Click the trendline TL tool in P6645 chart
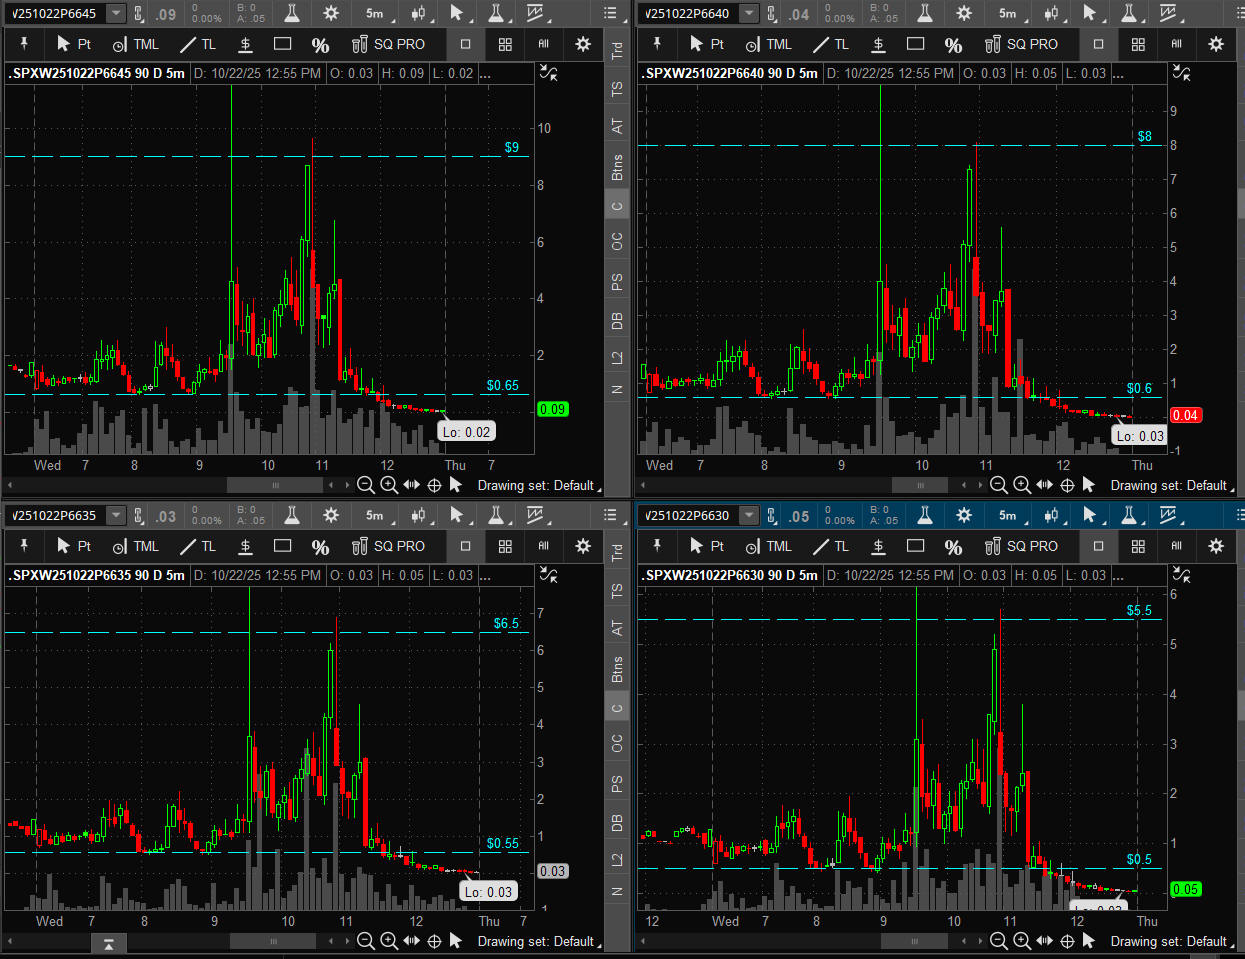The width and height of the screenshot is (1245, 959). coord(197,44)
